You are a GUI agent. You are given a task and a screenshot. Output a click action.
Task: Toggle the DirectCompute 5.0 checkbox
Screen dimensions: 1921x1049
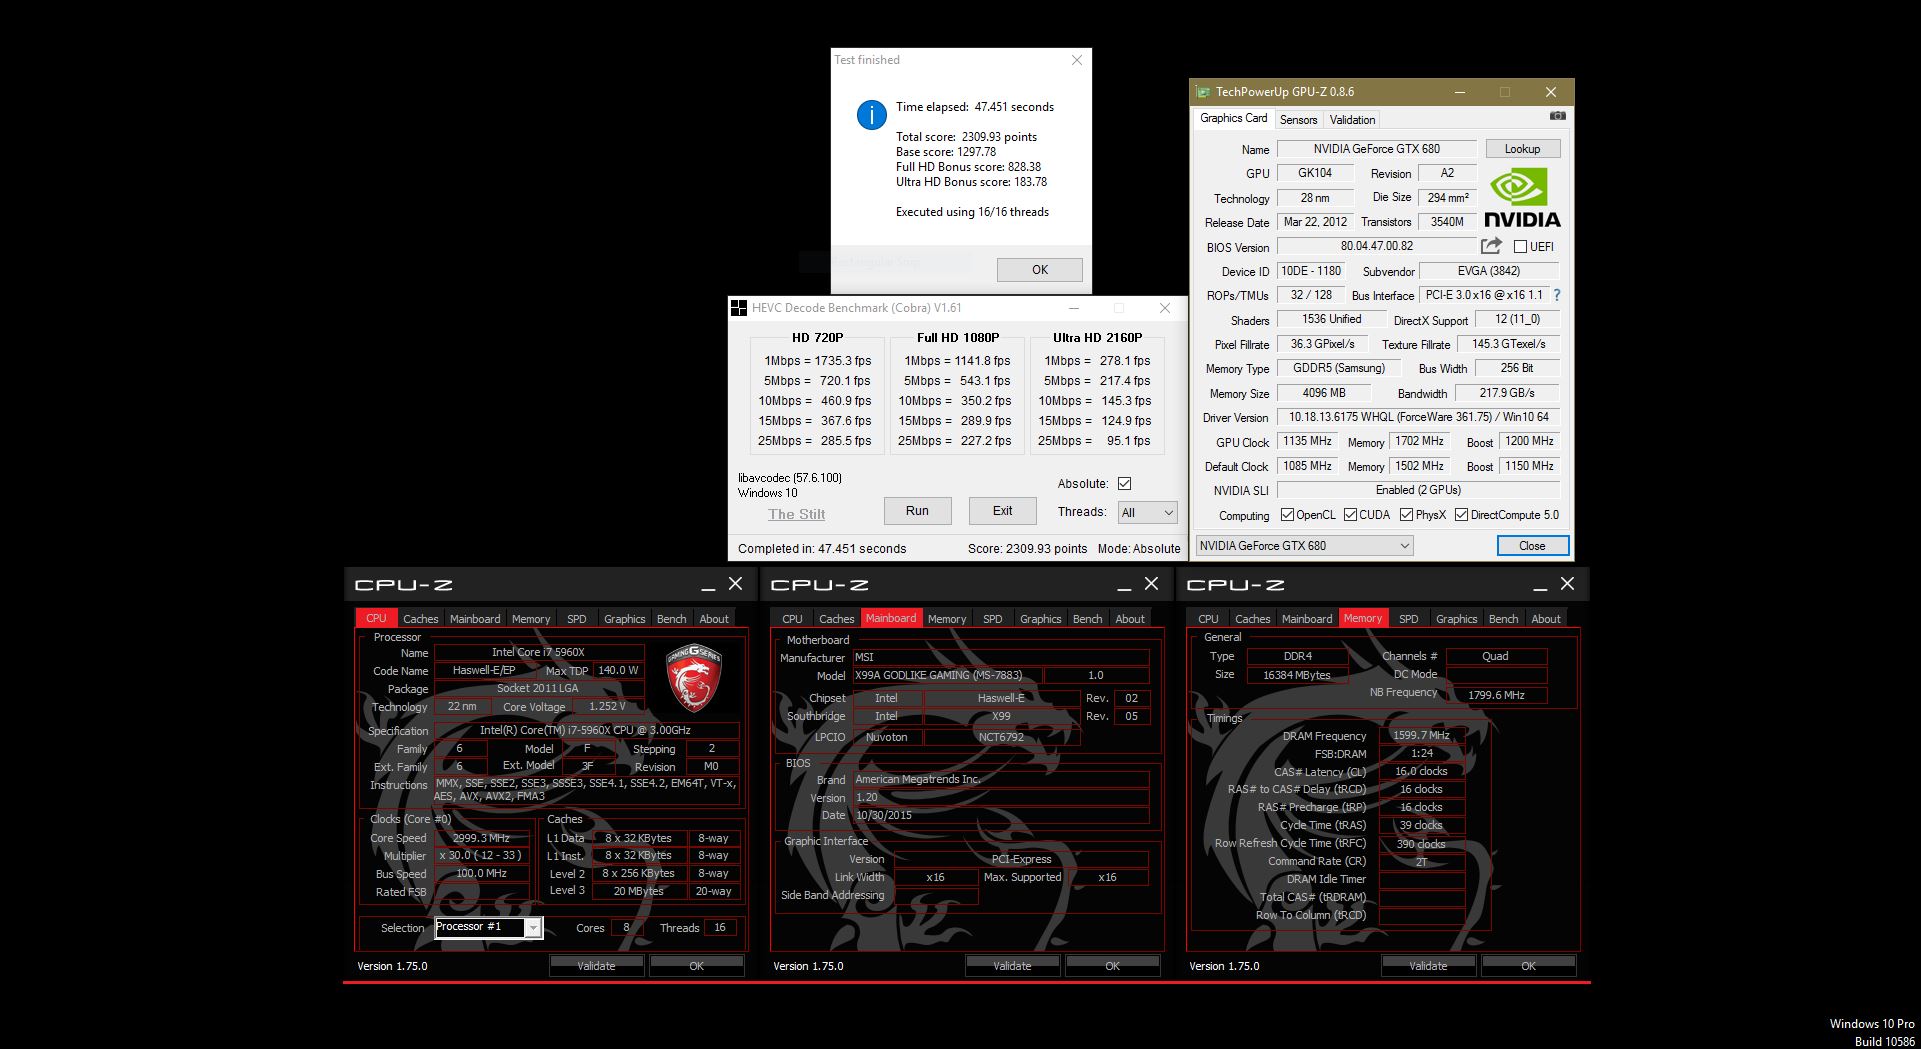coord(1461,515)
